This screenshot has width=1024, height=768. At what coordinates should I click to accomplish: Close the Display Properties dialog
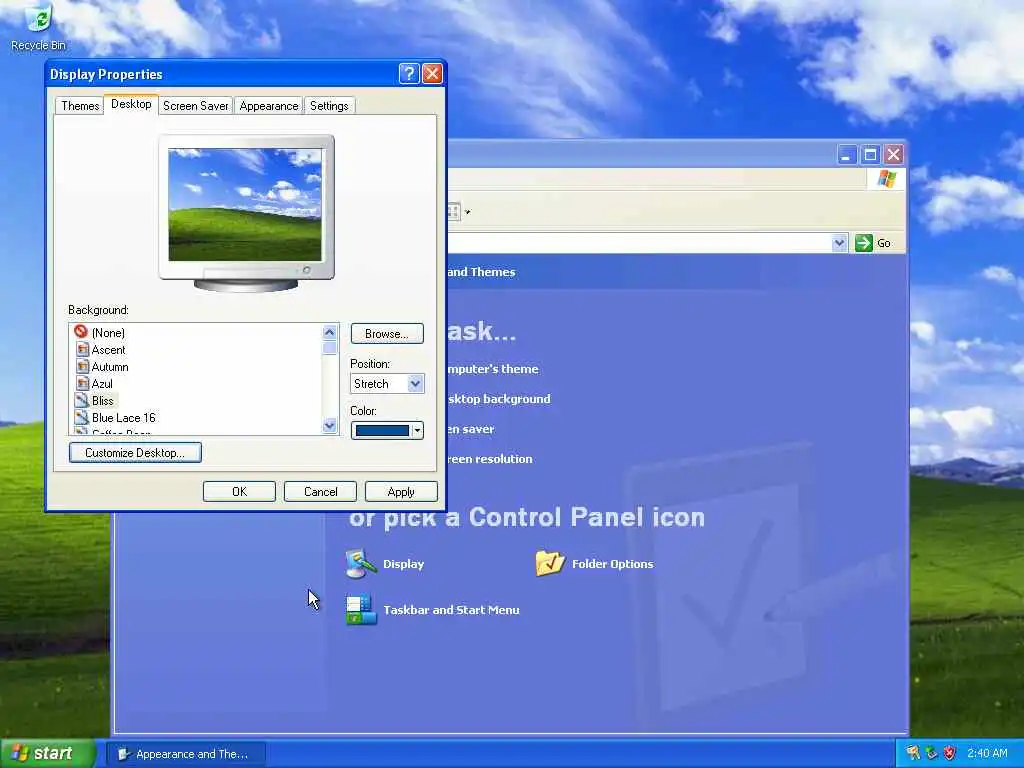coord(432,73)
